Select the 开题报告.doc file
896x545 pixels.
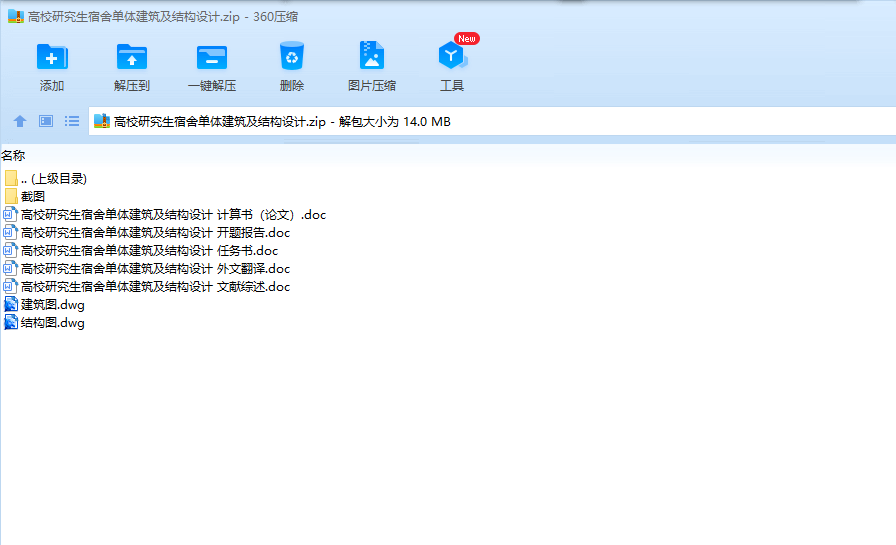[147, 233]
